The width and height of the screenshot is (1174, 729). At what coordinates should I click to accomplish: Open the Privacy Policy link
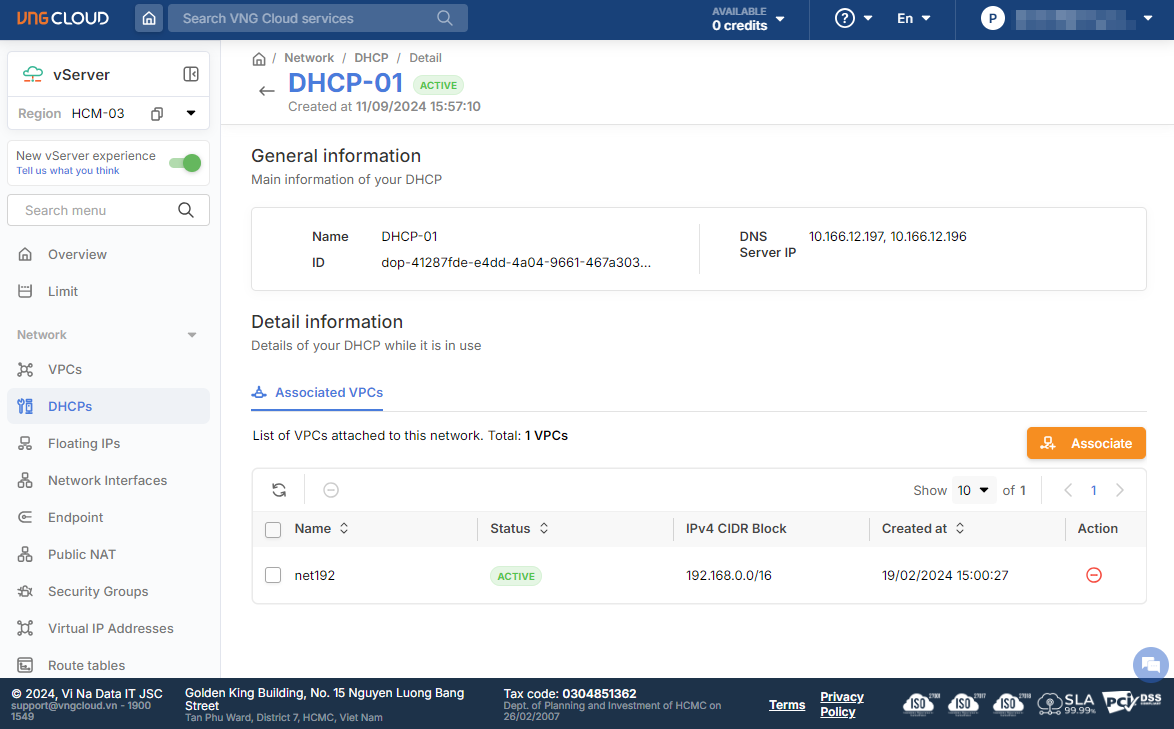point(841,704)
